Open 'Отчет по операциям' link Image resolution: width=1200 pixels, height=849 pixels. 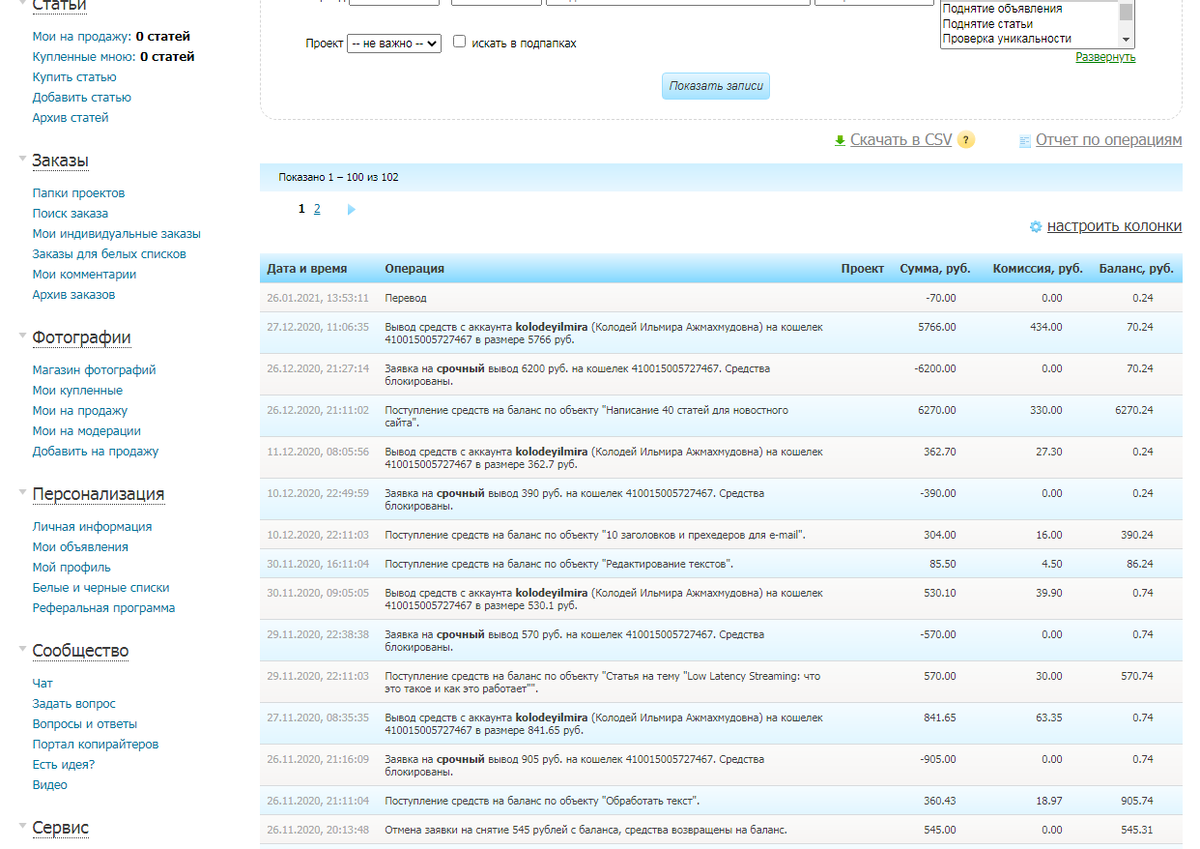[1109, 140]
